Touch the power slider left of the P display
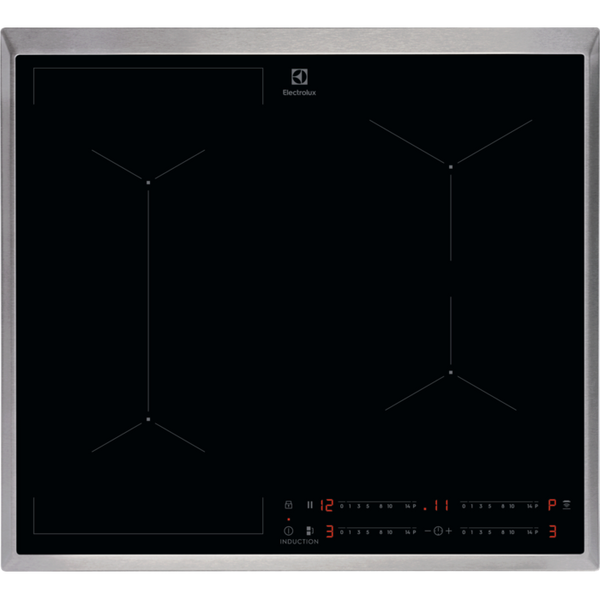This screenshot has width=600, height=600. 499,504
